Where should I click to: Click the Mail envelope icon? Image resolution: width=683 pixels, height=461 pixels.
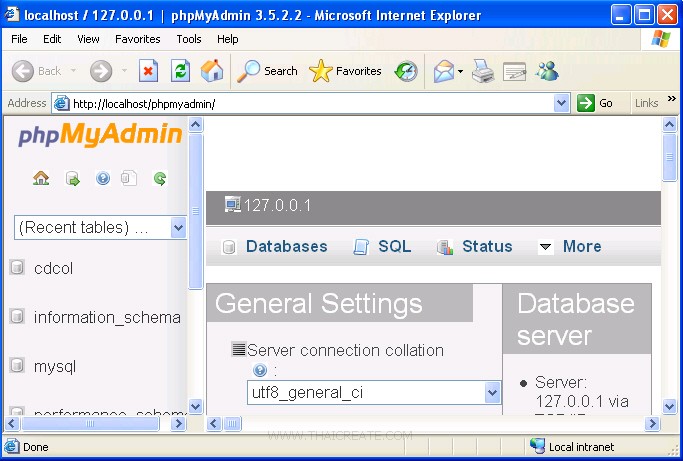(x=444, y=71)
